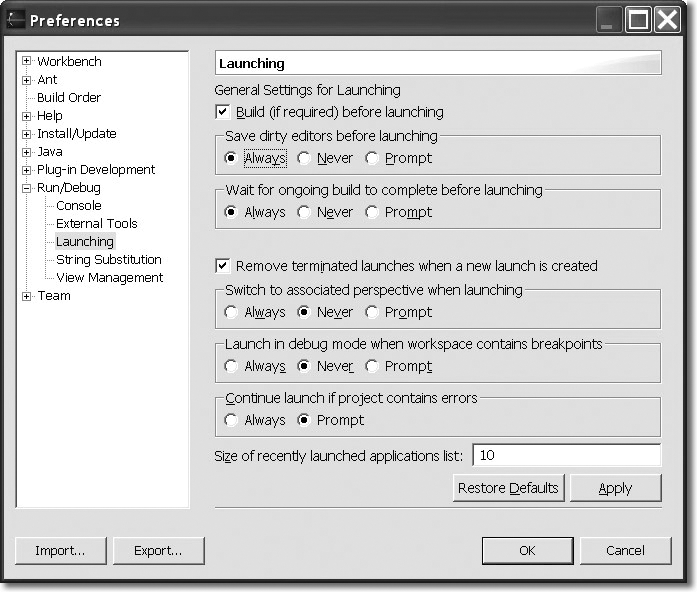
Task: Expand the Team tree node
Action: tap(27, 296)
